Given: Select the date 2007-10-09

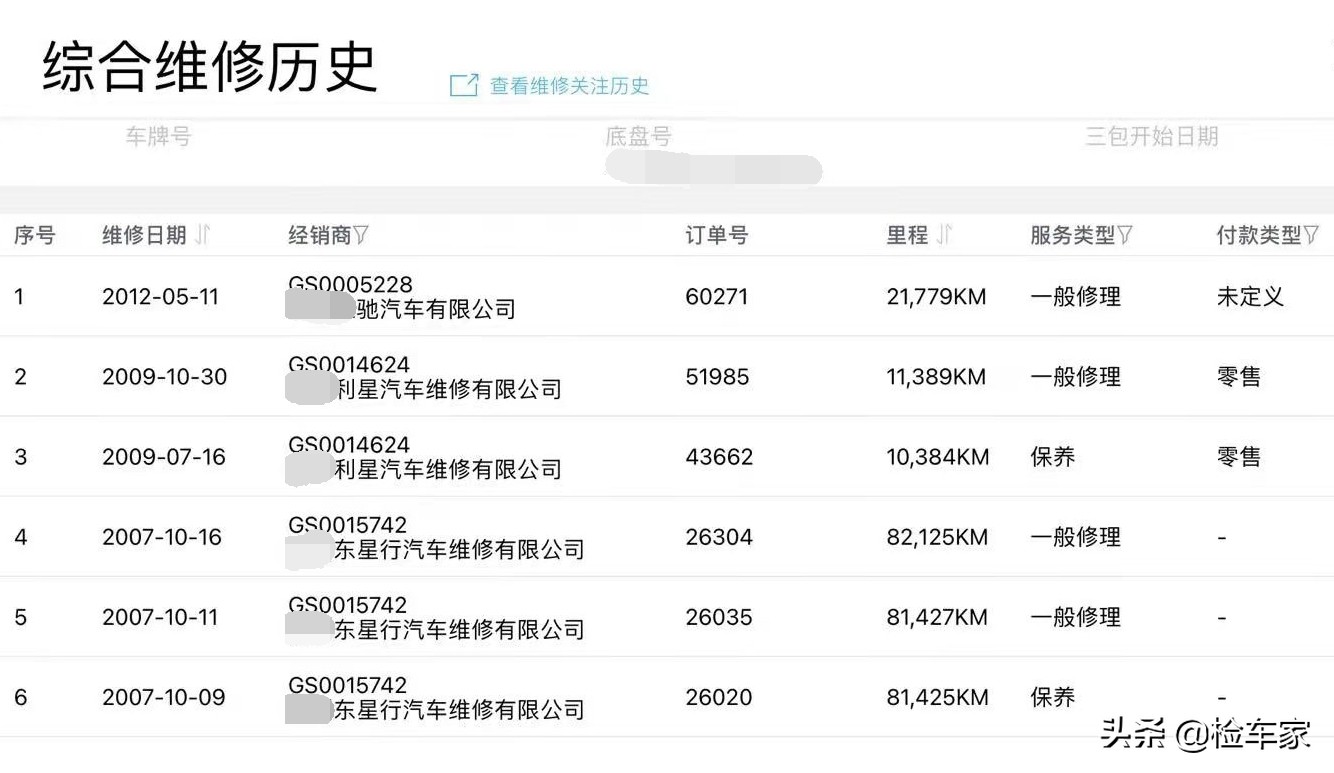Looking at the screenshot, I should point(164,697).
